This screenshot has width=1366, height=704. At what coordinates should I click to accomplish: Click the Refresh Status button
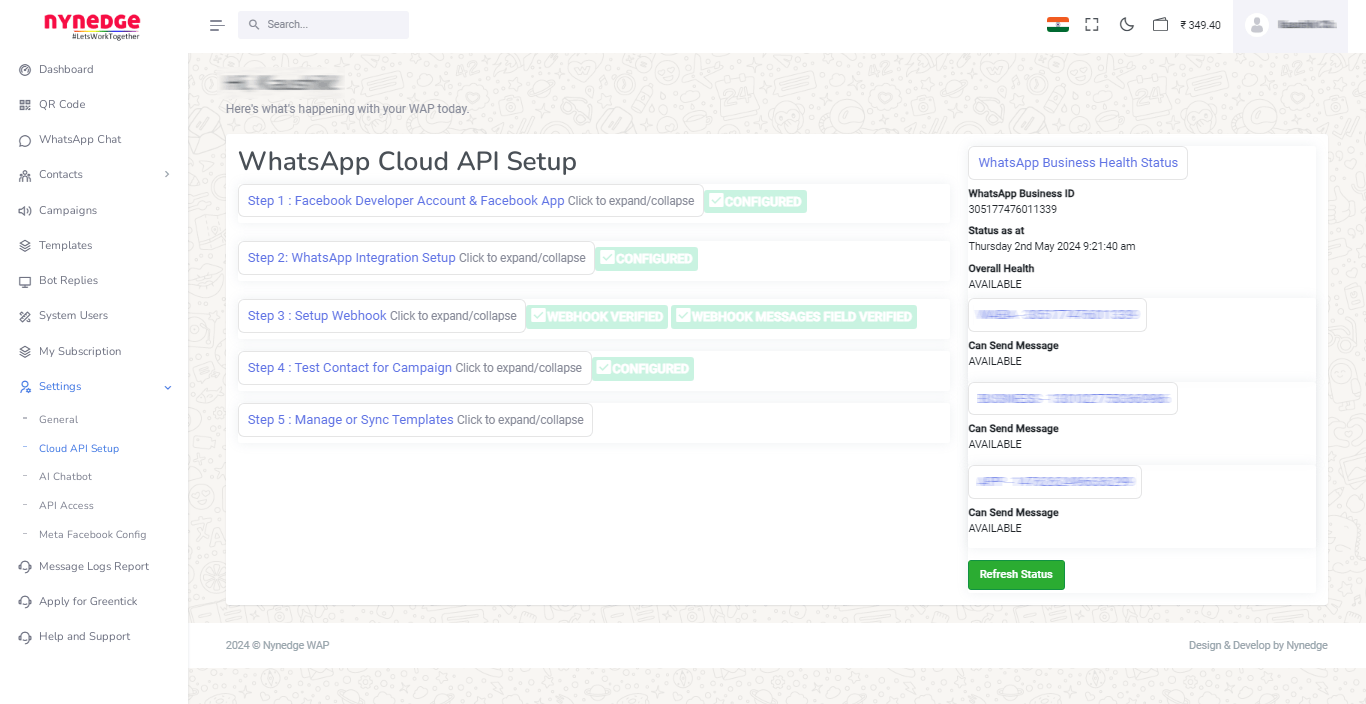click(1016, 575)
